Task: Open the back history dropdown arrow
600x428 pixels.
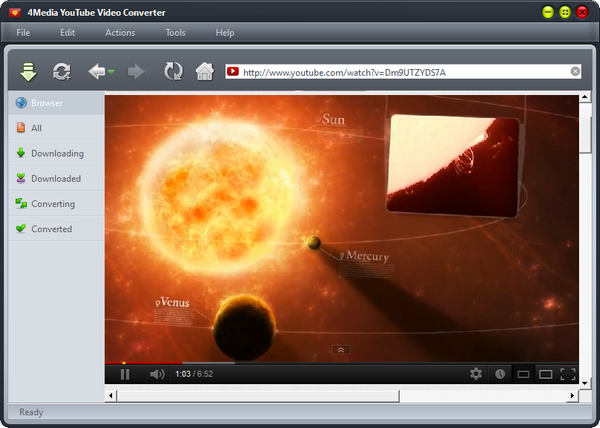Action: [112, 72]
